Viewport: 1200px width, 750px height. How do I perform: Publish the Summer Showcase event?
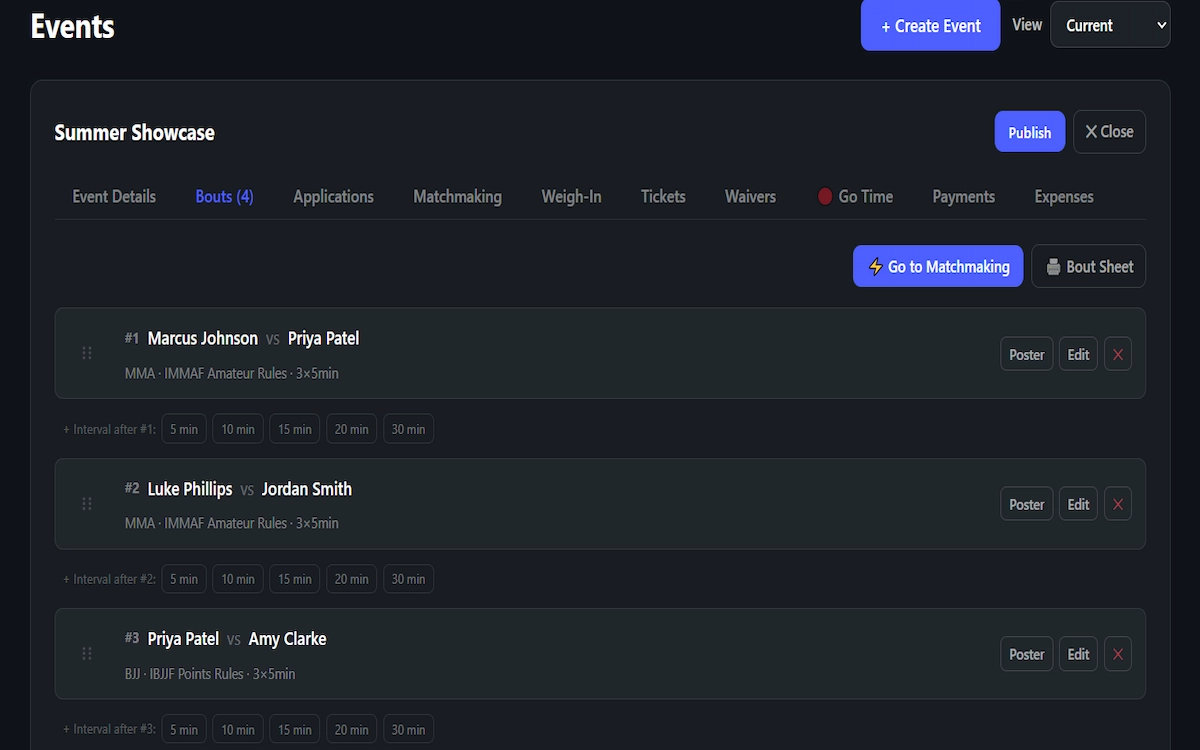pyautogui.click(x=1029, y=132)
